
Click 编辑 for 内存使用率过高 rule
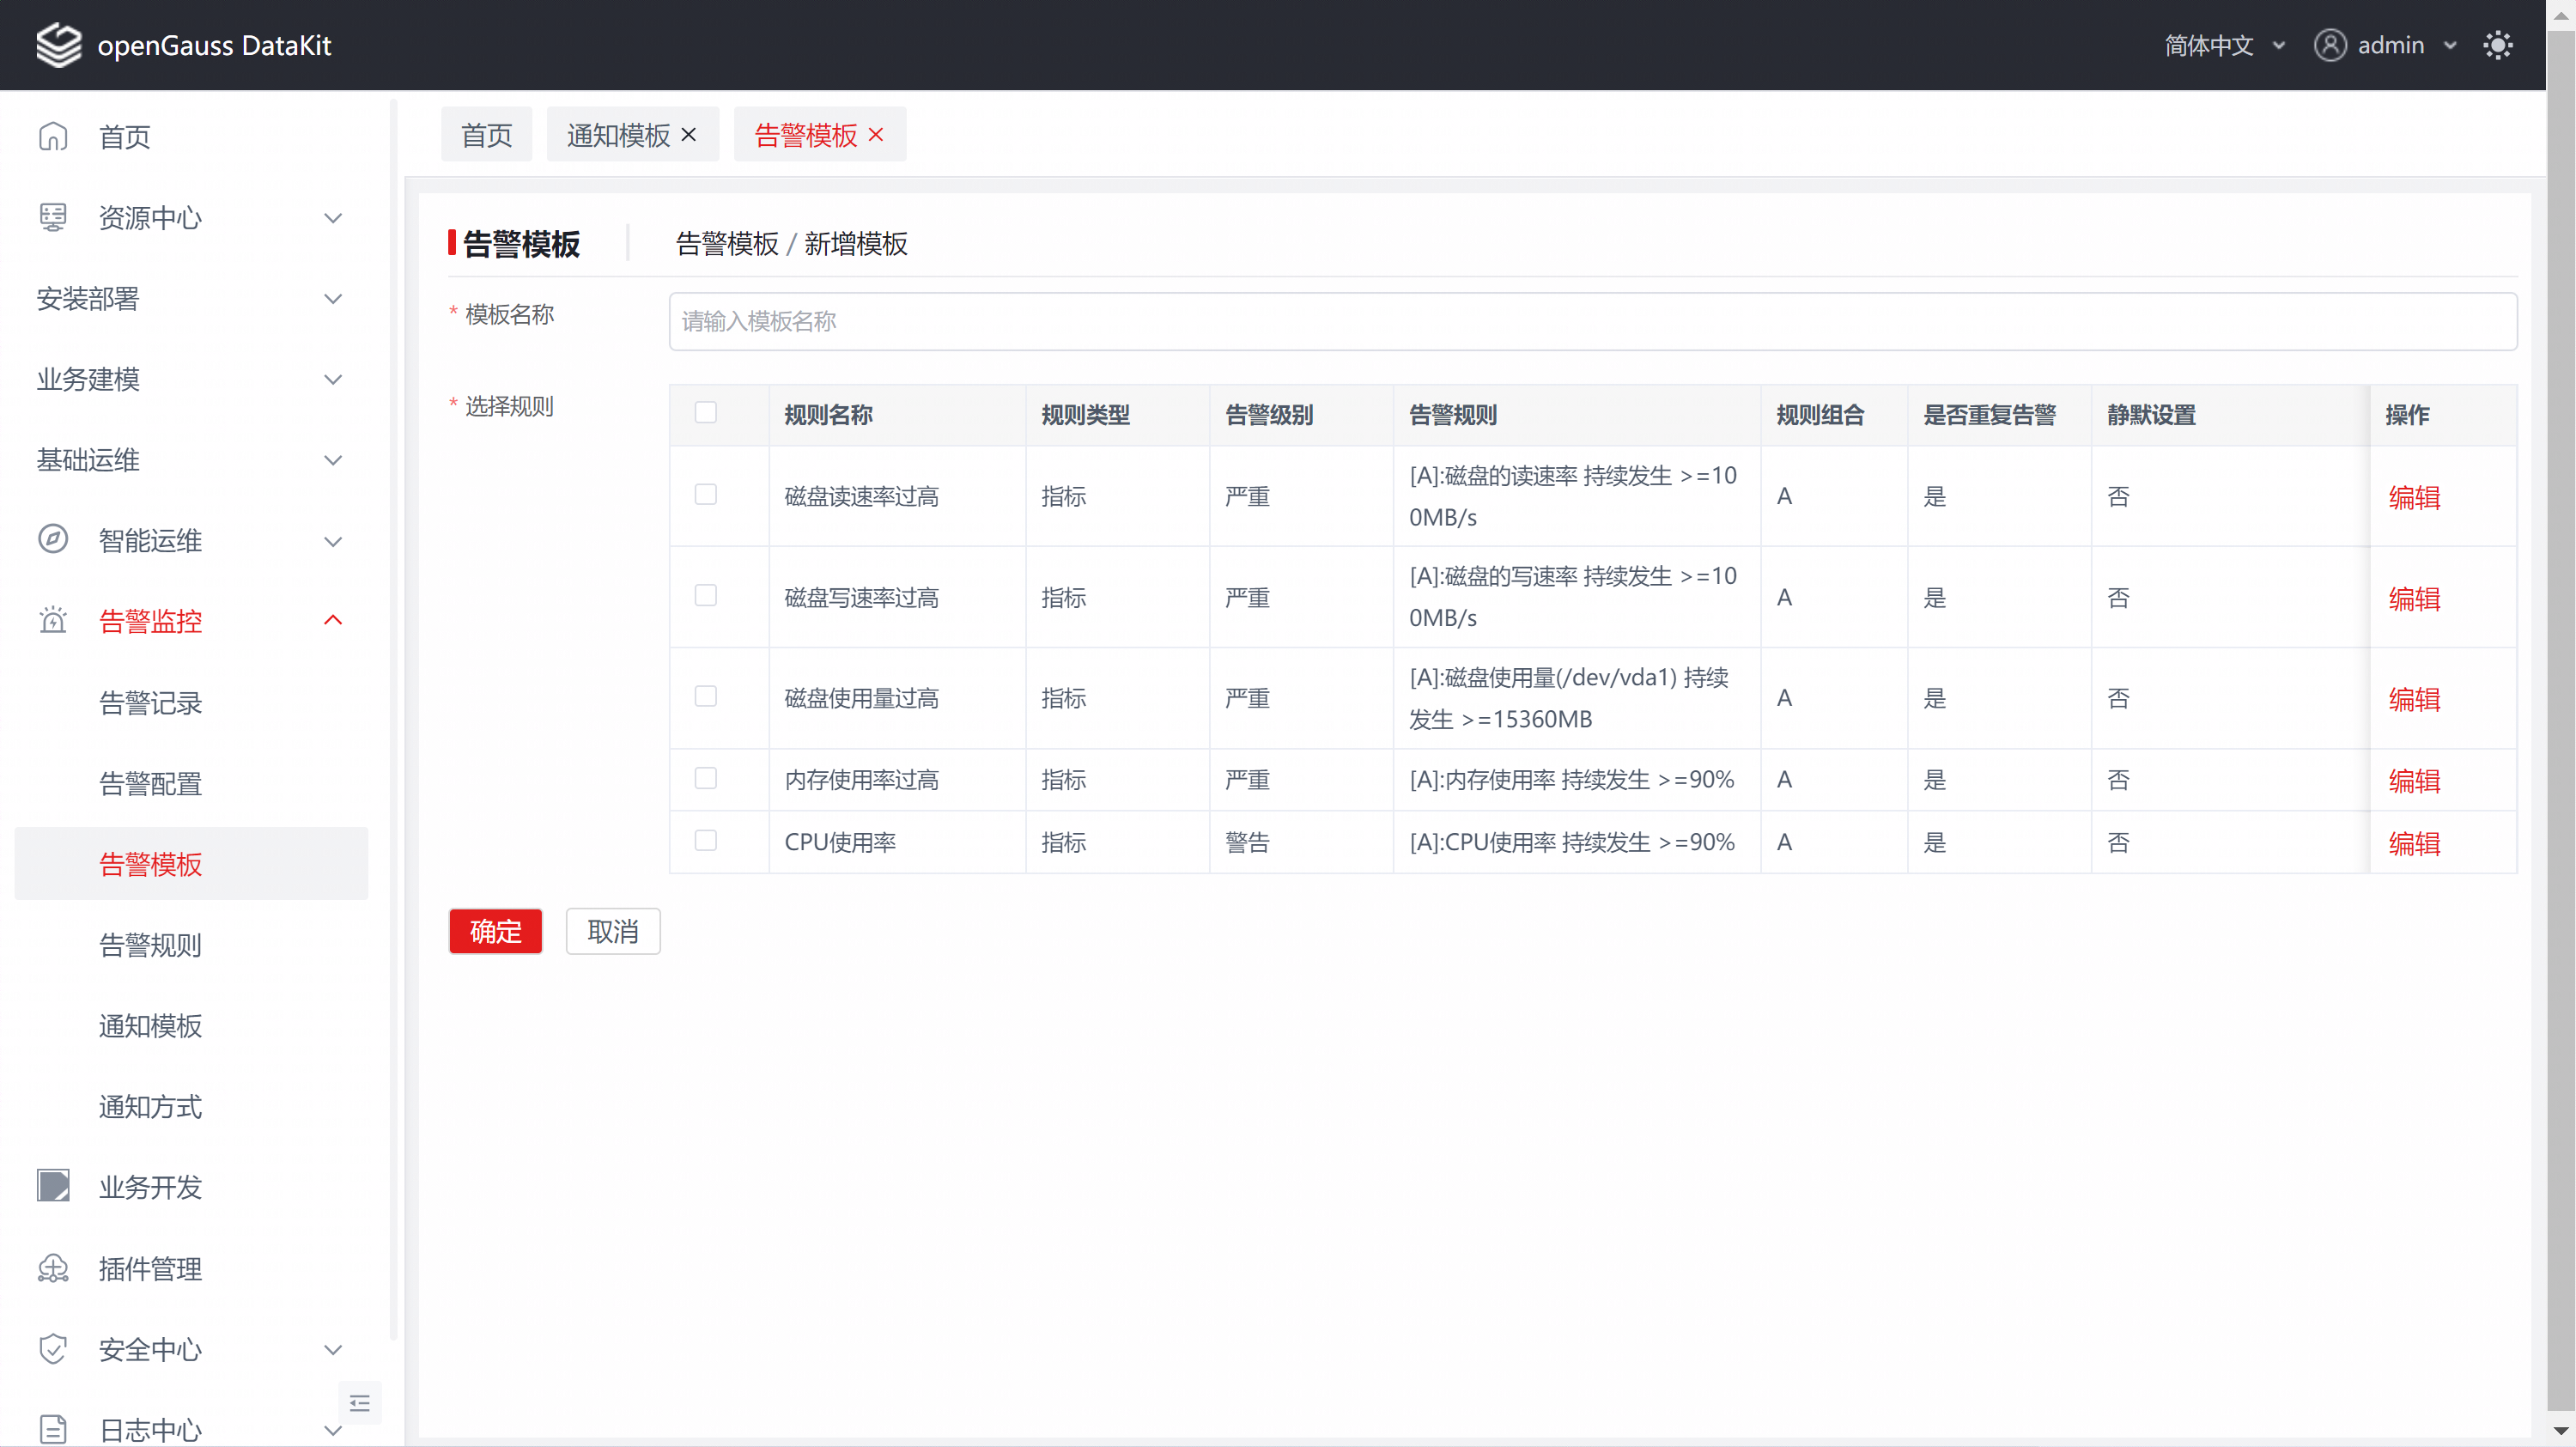click(x=2413, y=780)
